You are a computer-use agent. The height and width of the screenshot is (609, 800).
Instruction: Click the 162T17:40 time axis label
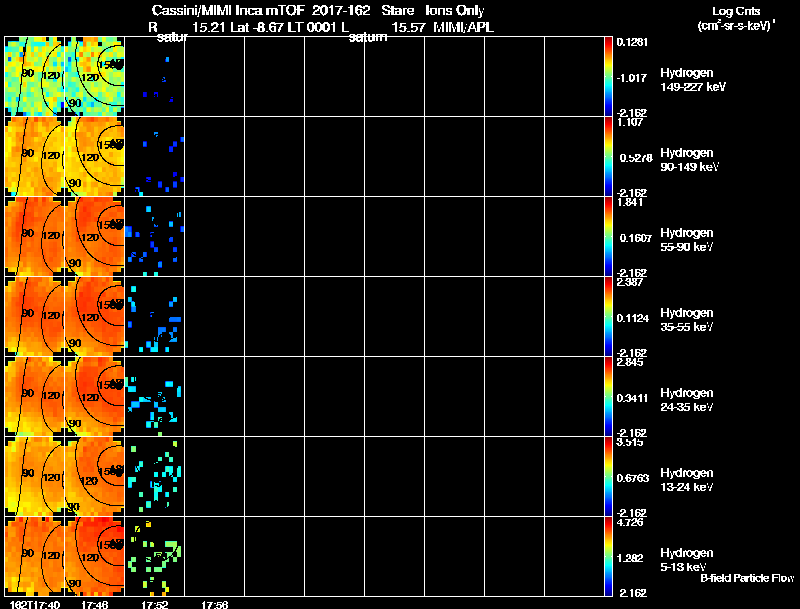[x=35, y=604]
